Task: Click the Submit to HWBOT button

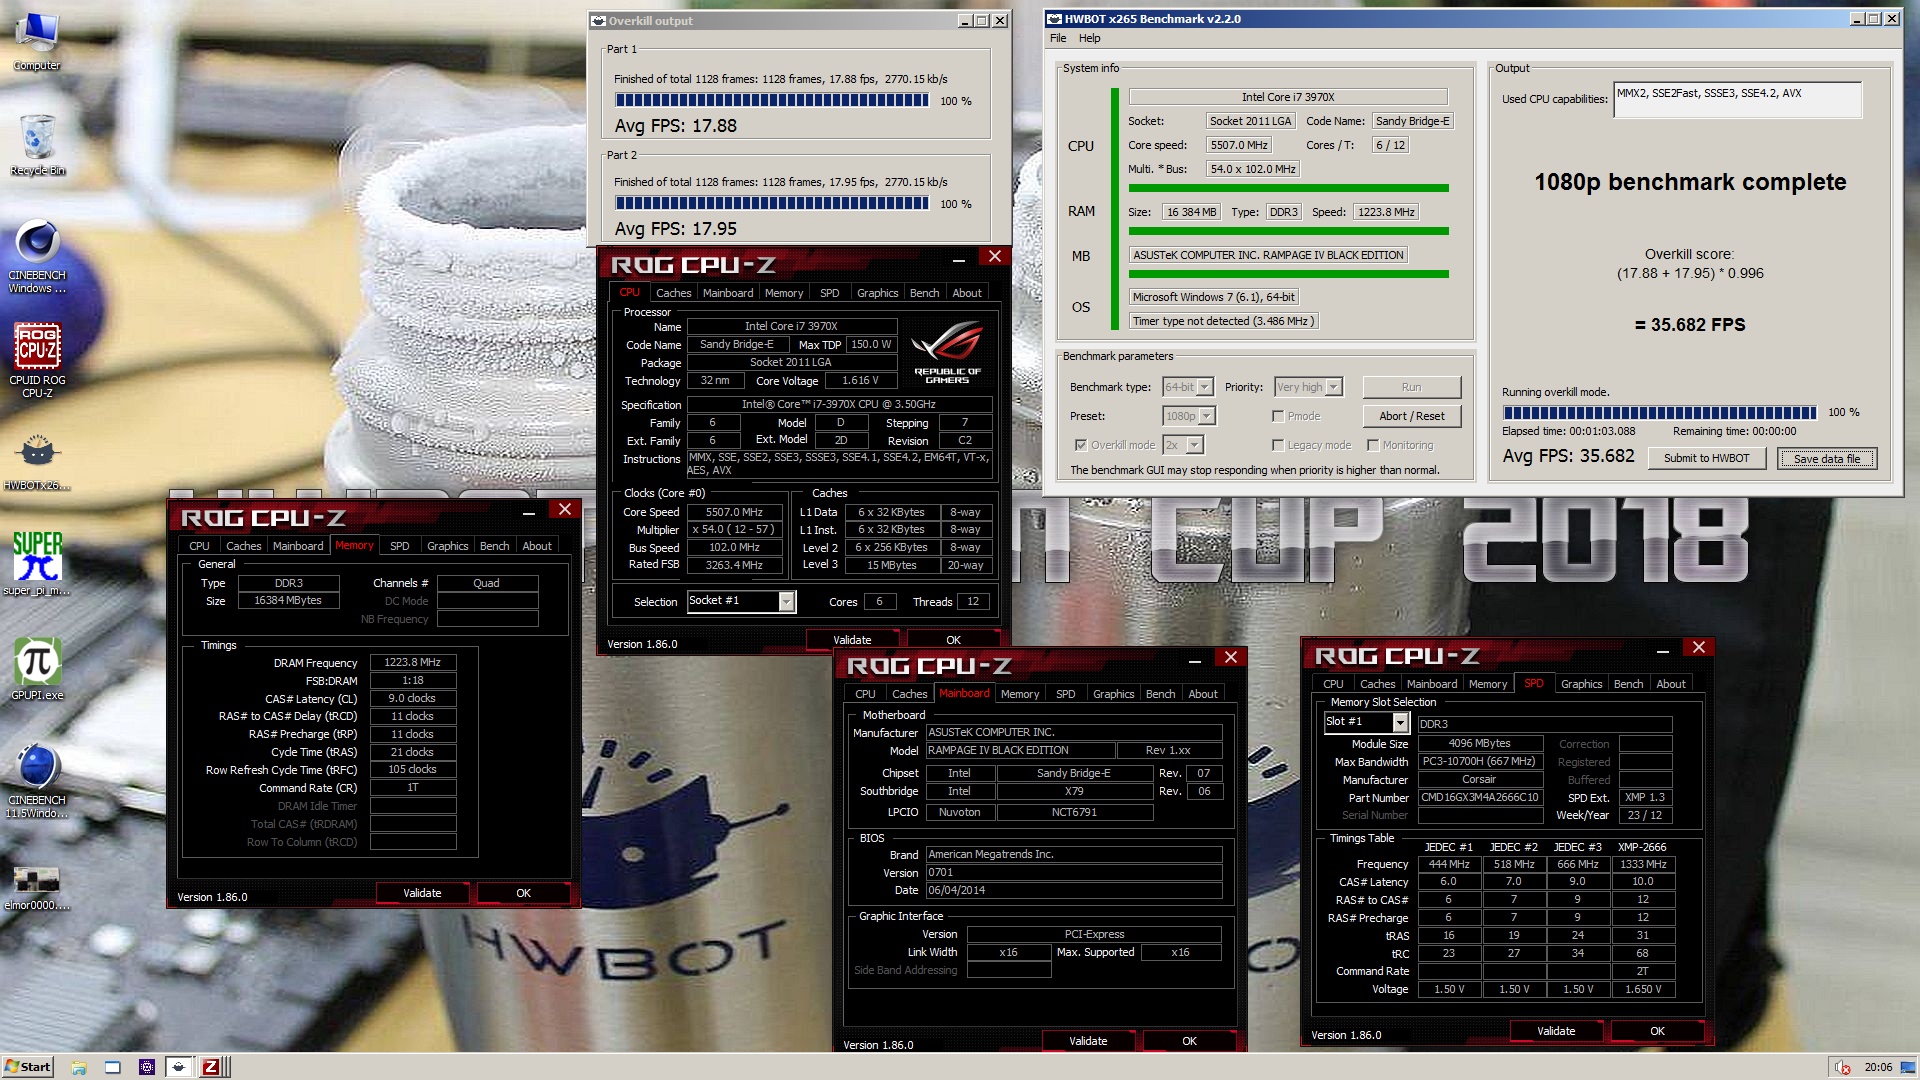Action: (x=1706, y=458)
